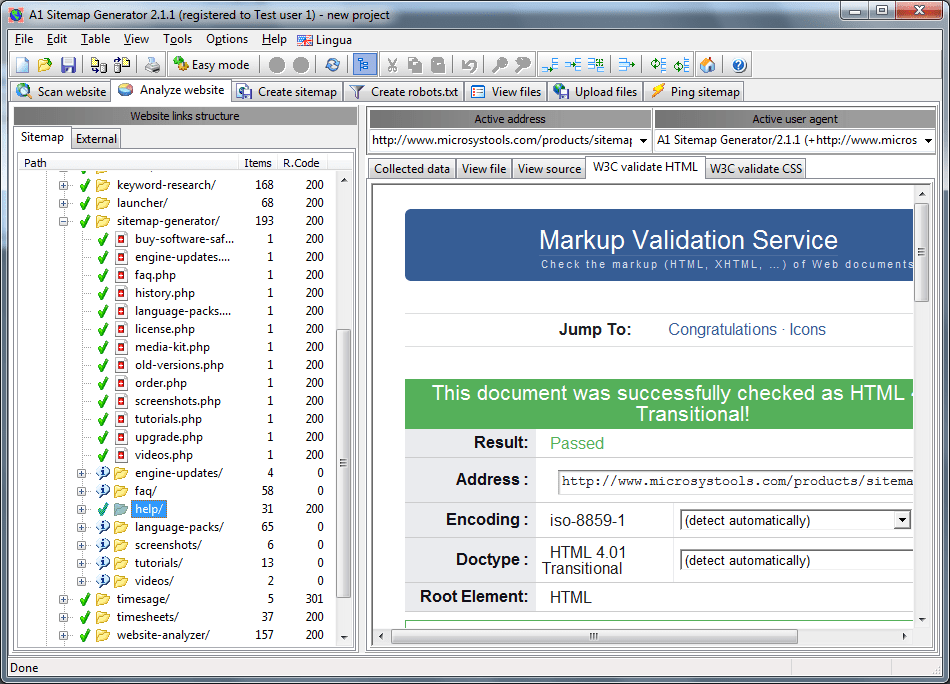The height and width of the screenshot is (684, 950).
Task: Click the Undo icon
Action: click(470, 64)
